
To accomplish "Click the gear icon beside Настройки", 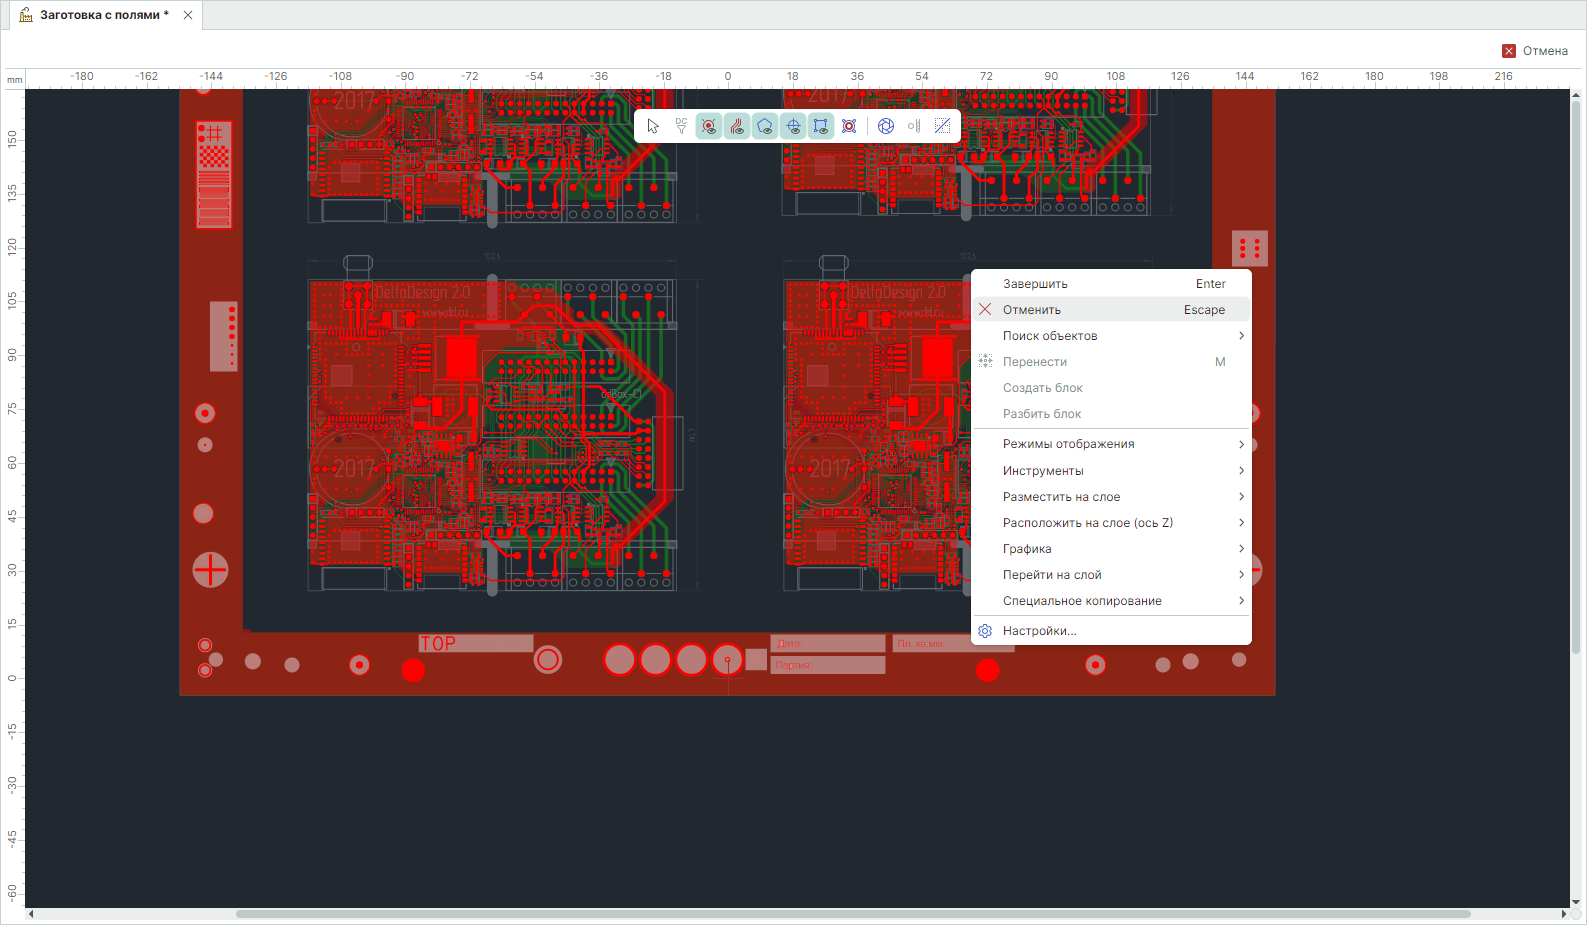I will pyautogui.click(x=985, y=631).
